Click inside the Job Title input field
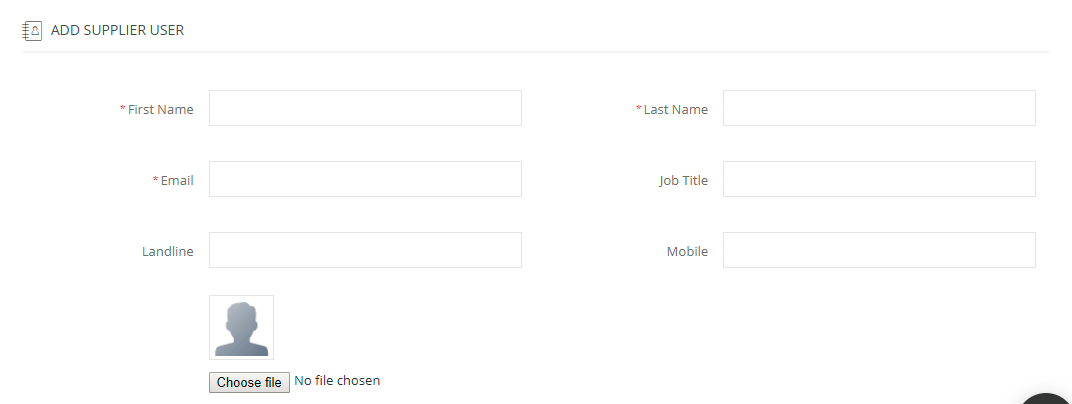Viewport: 1072px width, 404px height. [879, 179]
